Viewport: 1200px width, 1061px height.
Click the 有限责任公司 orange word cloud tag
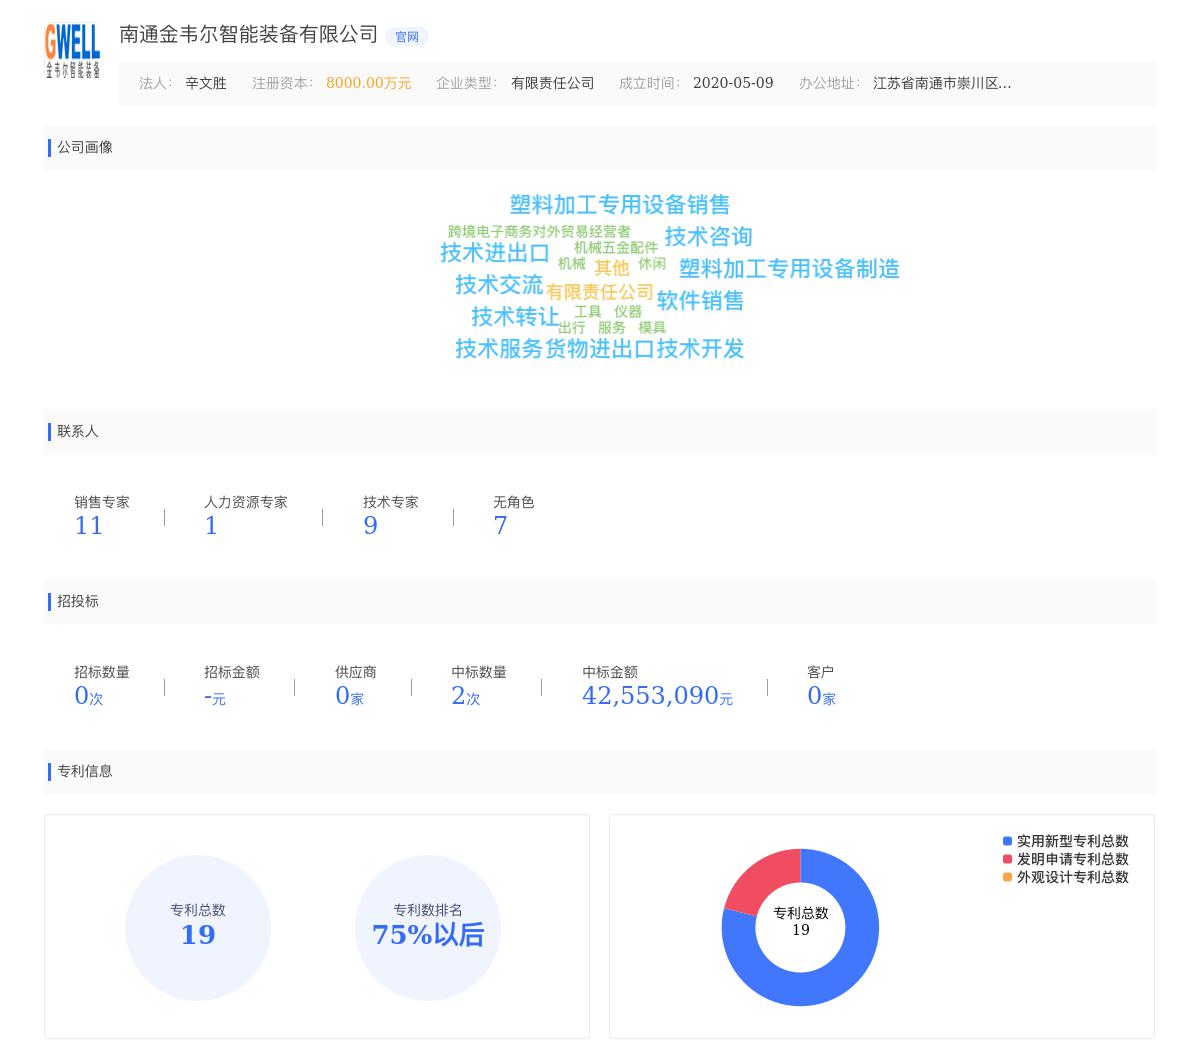coord(599,292)
